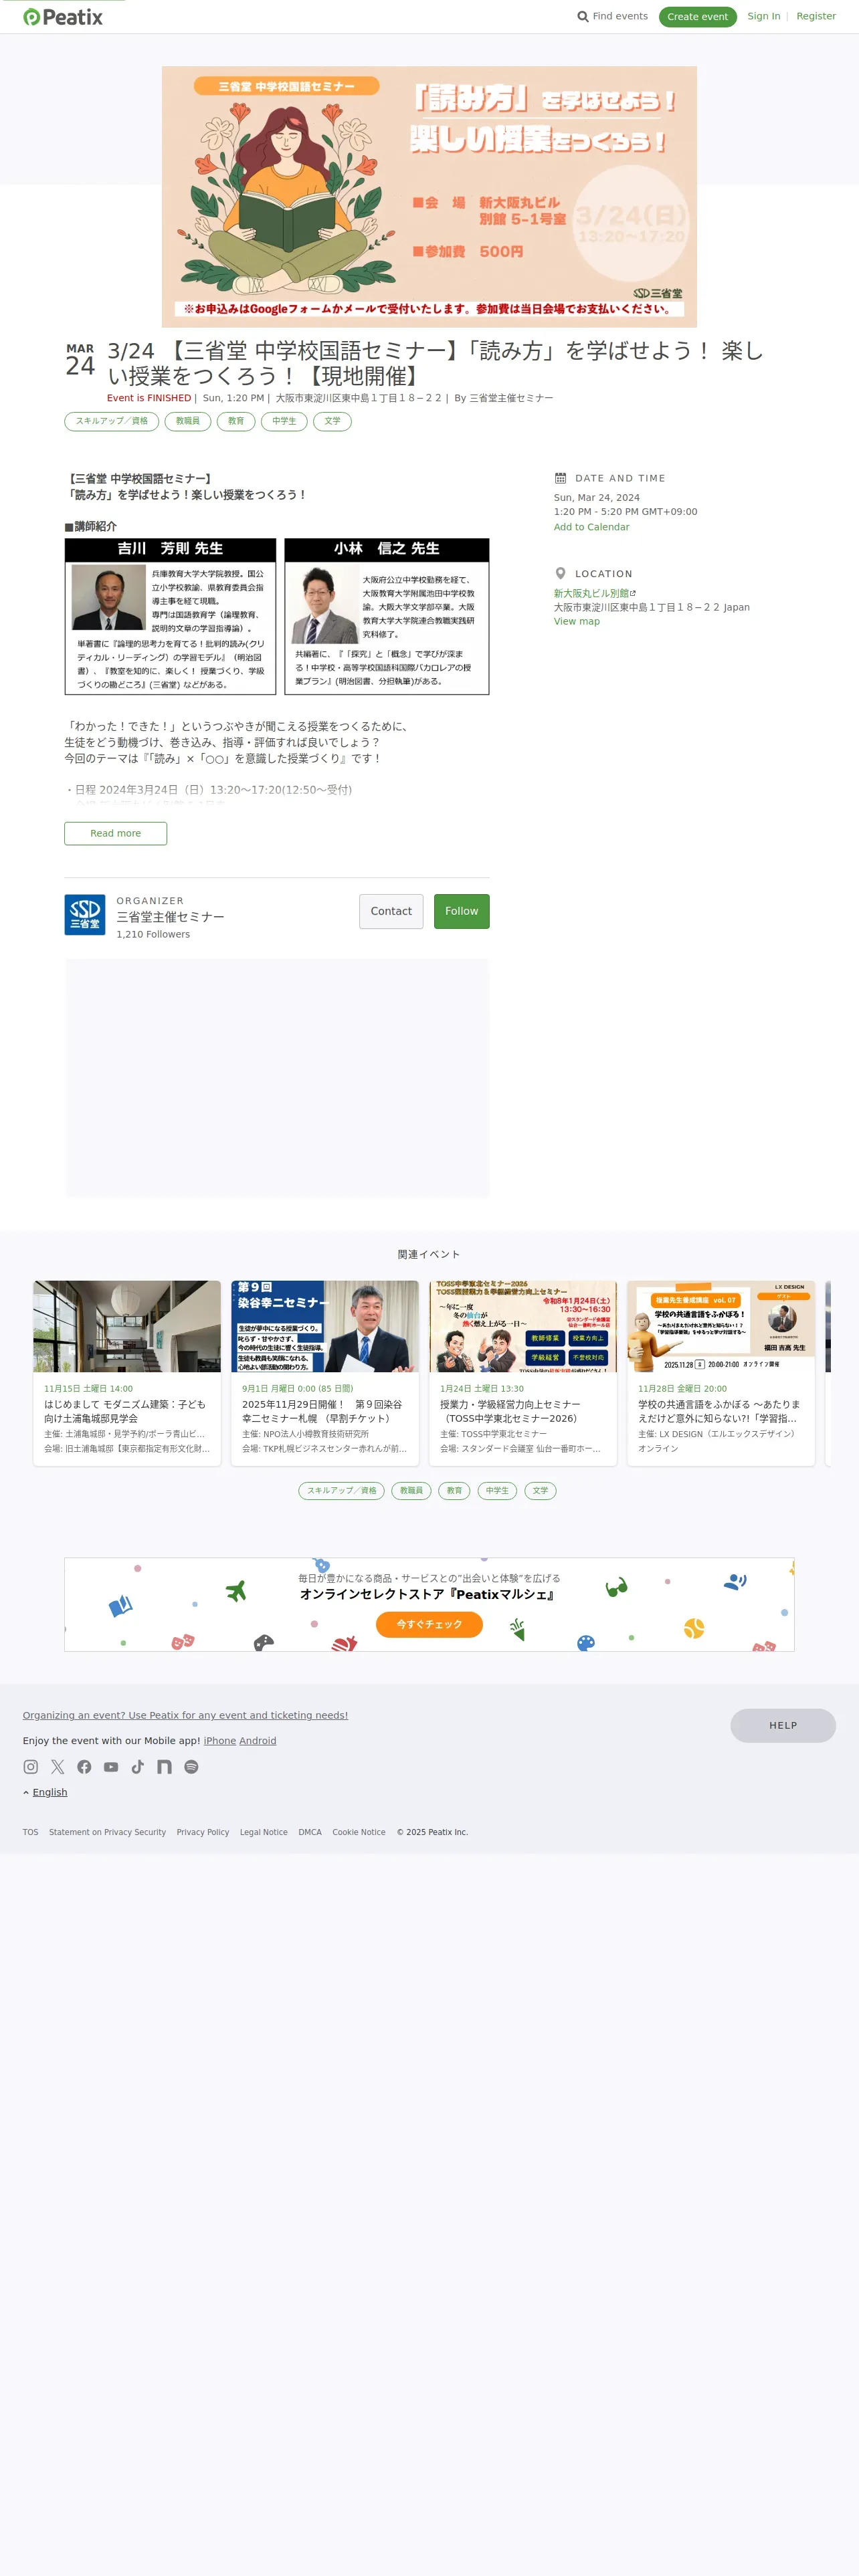
Task: Select the スキルアップ／資格 tag under event title
Action: tap(112, 421)
